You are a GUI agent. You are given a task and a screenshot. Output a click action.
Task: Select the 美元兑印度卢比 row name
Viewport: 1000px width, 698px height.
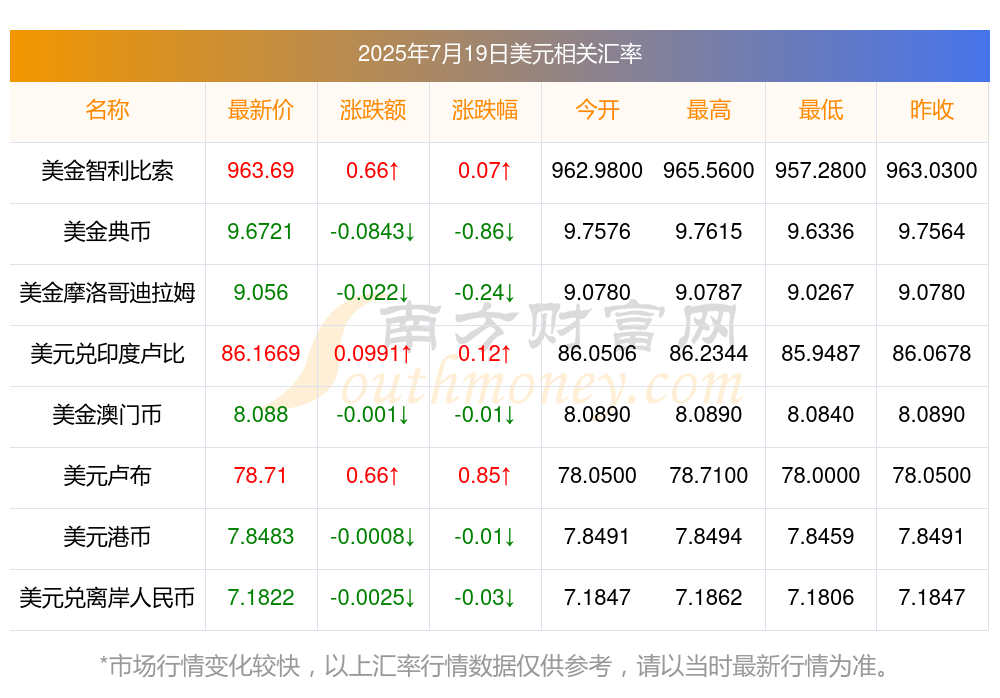point(107,353)
